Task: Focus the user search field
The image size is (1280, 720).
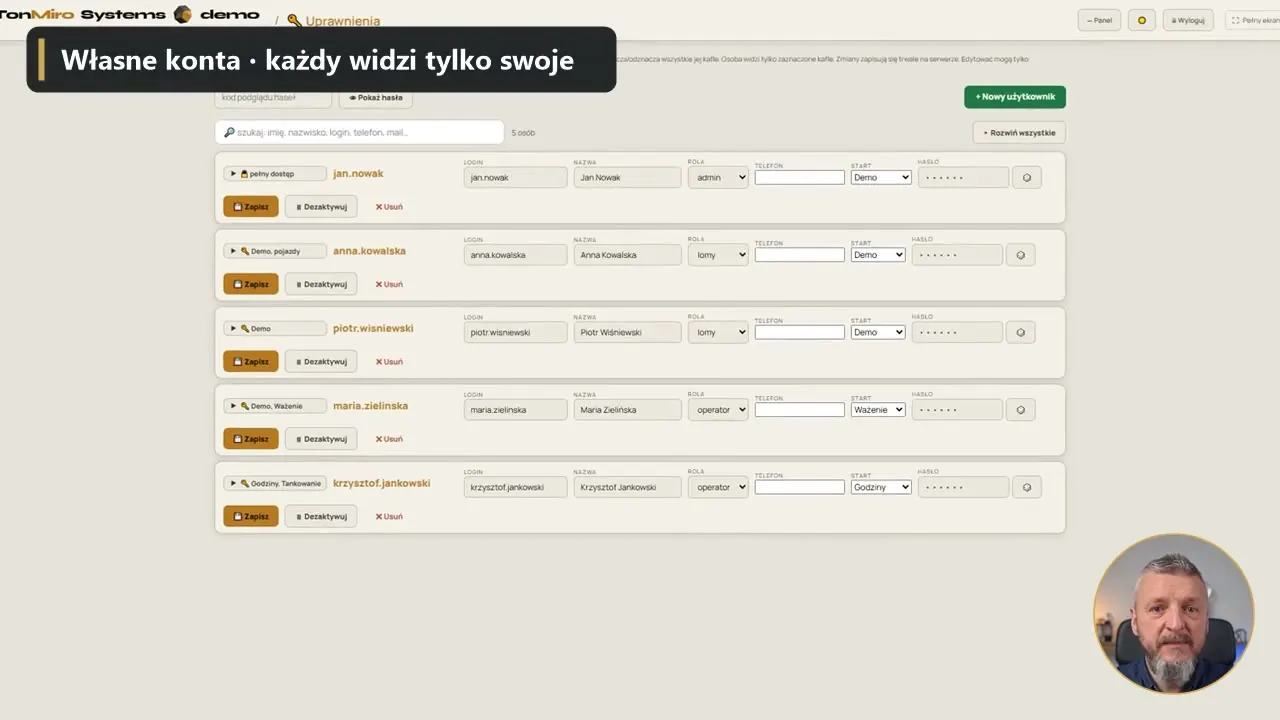Action: coord(360,132)
